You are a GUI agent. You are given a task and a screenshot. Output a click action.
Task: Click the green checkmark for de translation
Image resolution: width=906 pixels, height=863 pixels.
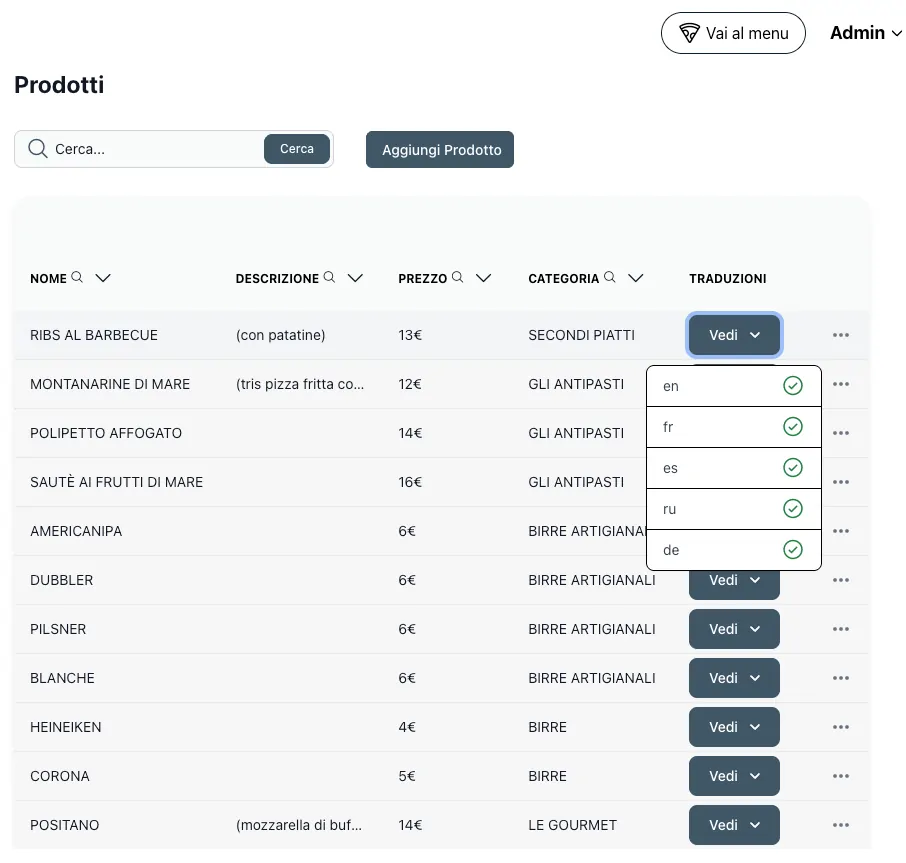tap(793, 549)
